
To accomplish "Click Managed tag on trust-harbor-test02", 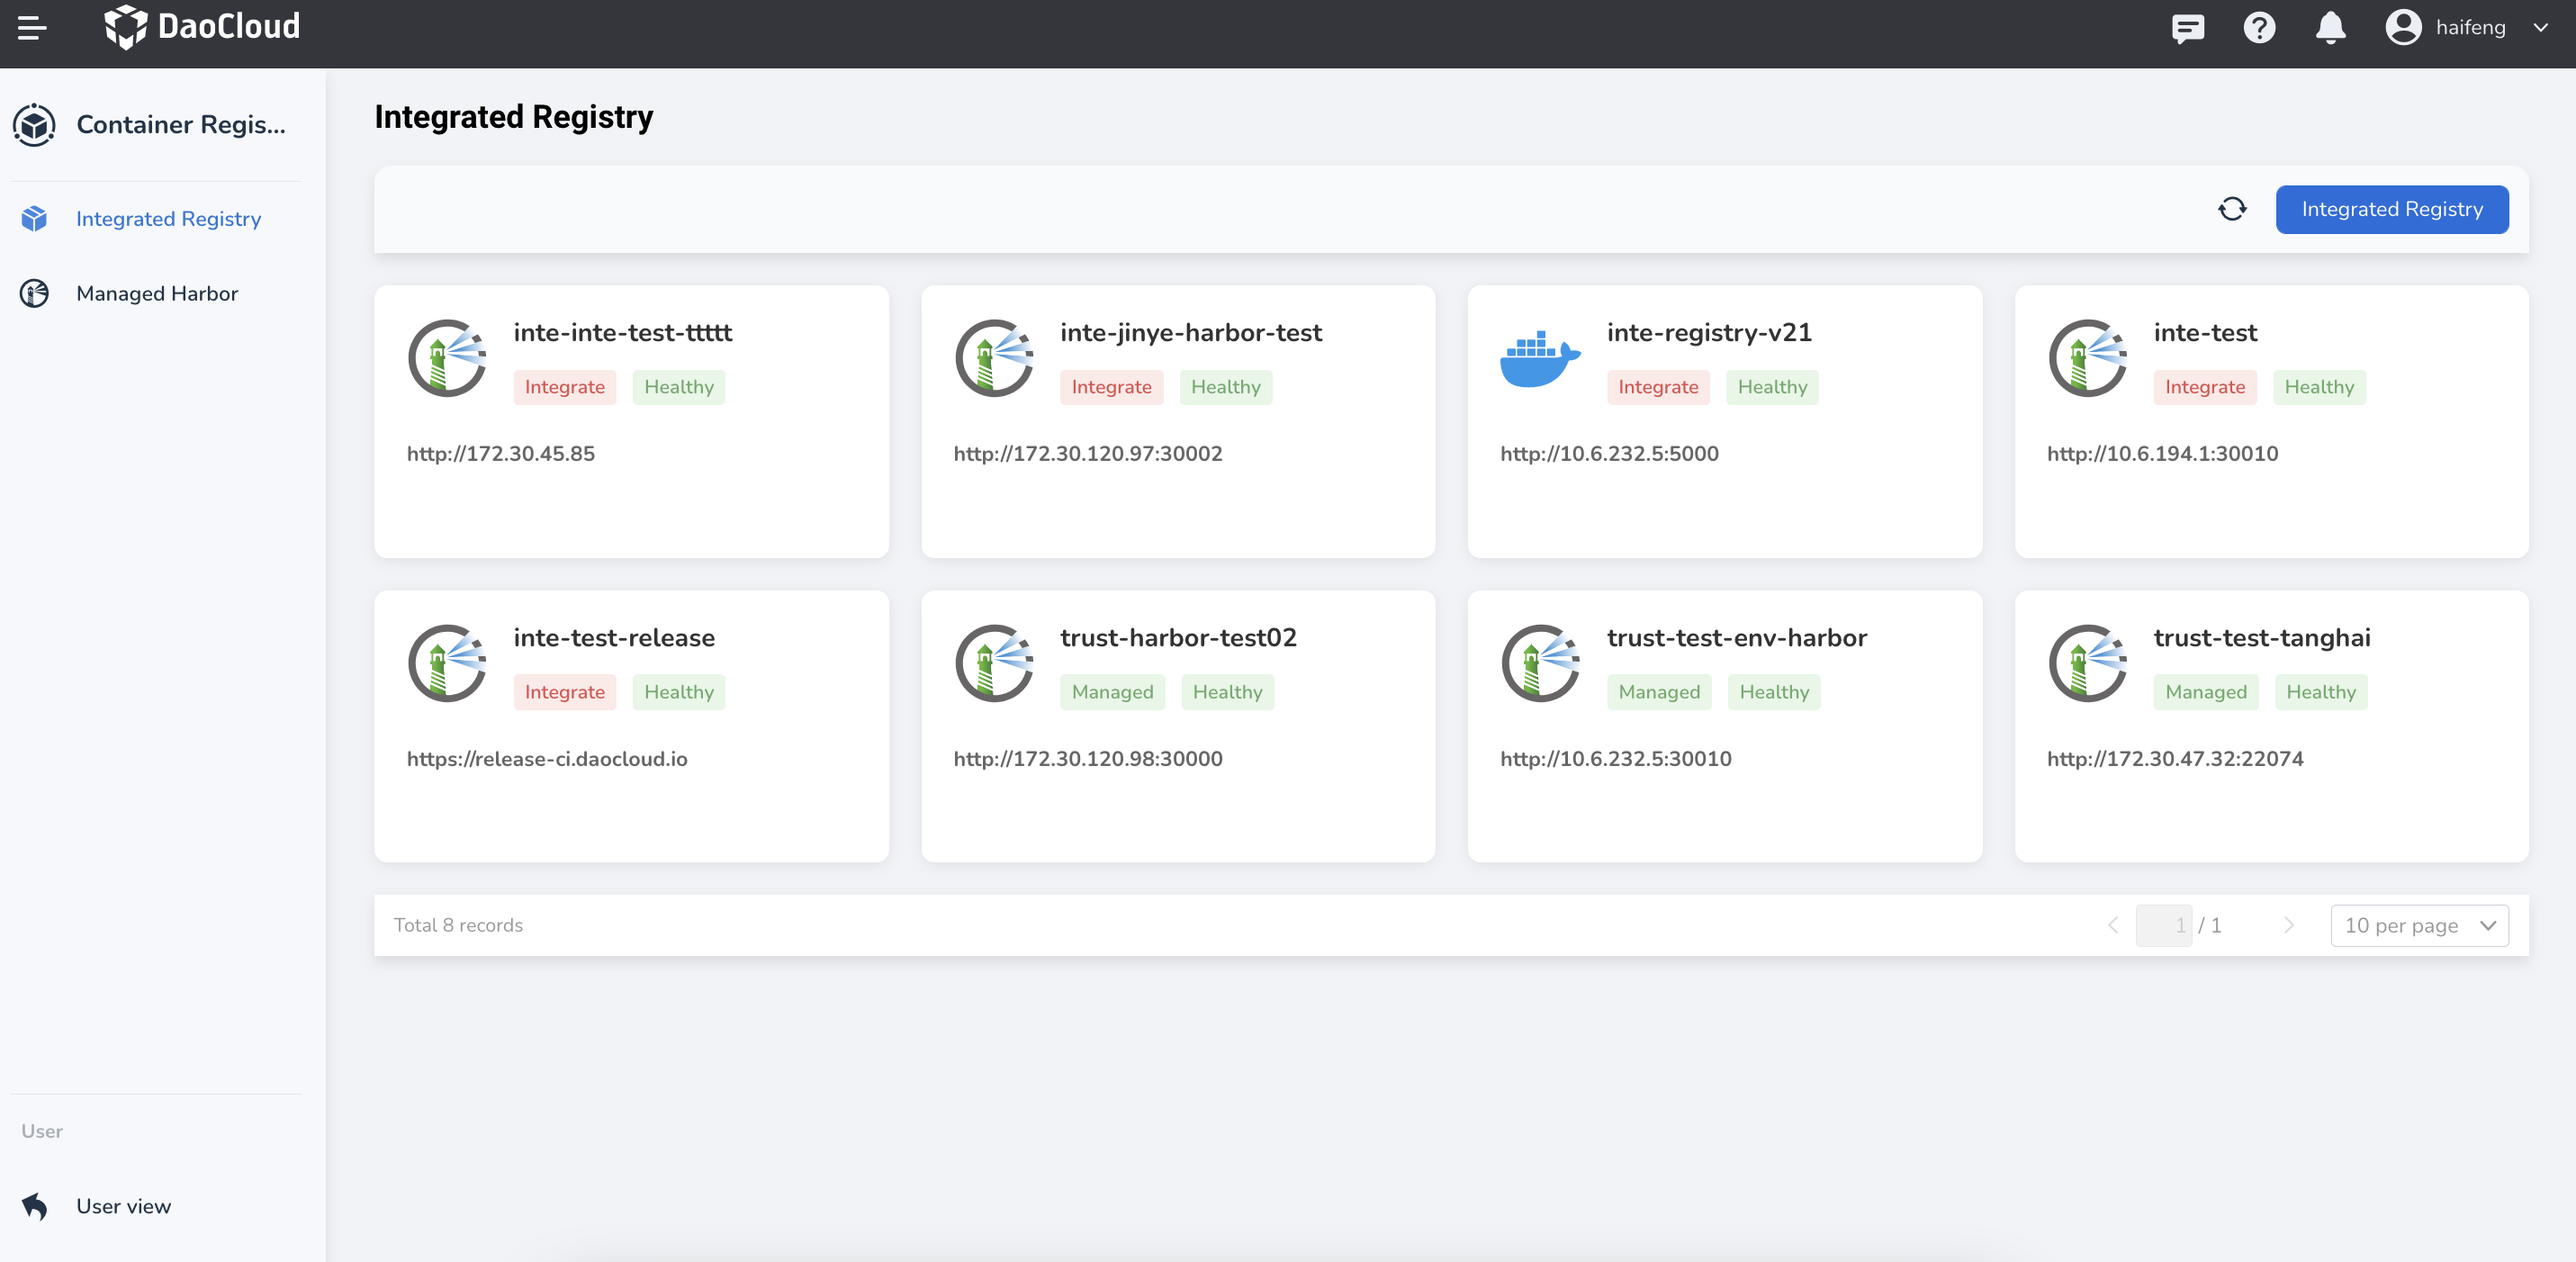I will tap(1112, 692).
